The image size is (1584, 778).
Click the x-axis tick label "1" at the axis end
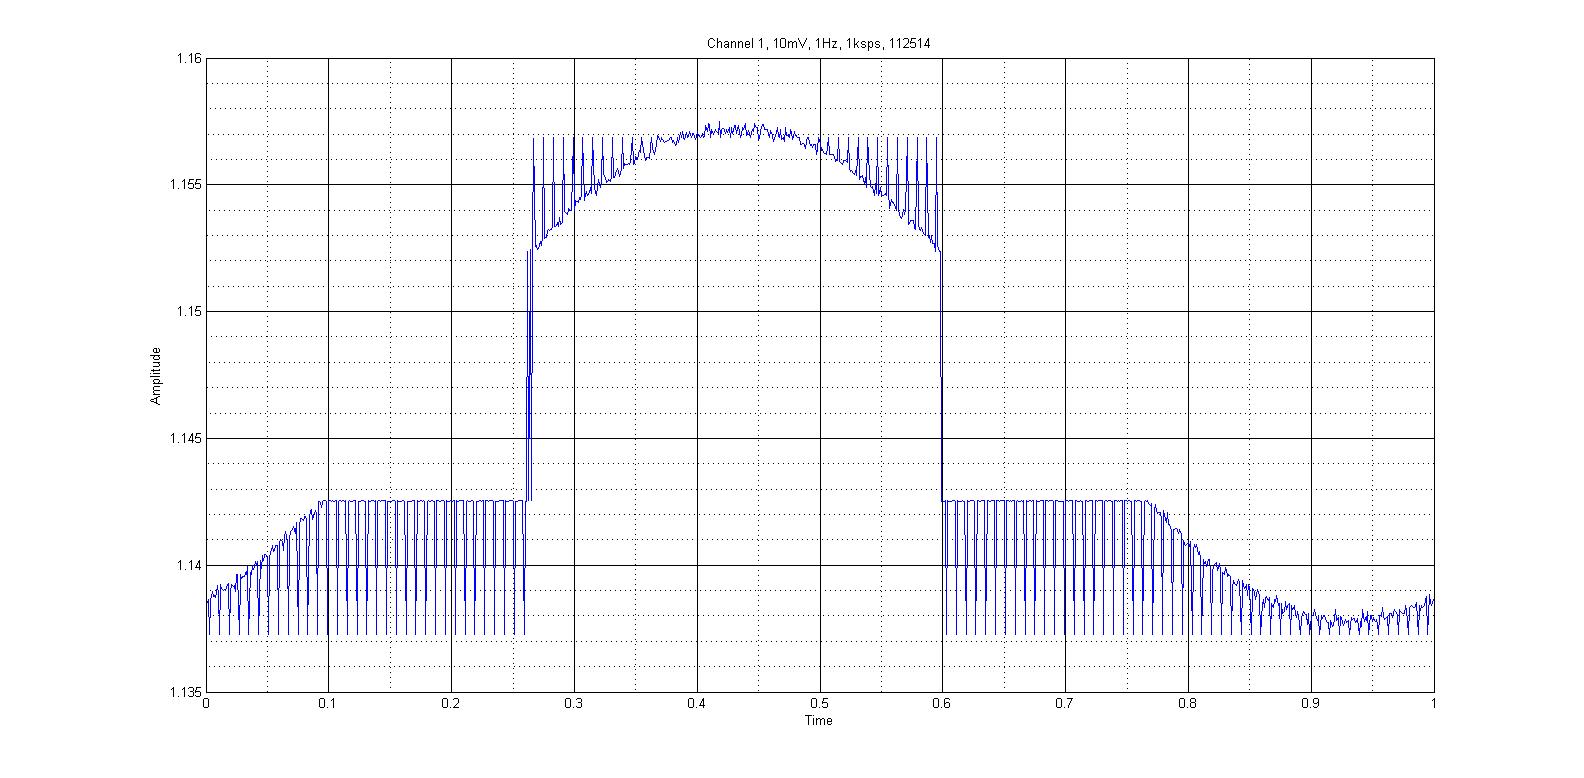(x=1434, y=704)
